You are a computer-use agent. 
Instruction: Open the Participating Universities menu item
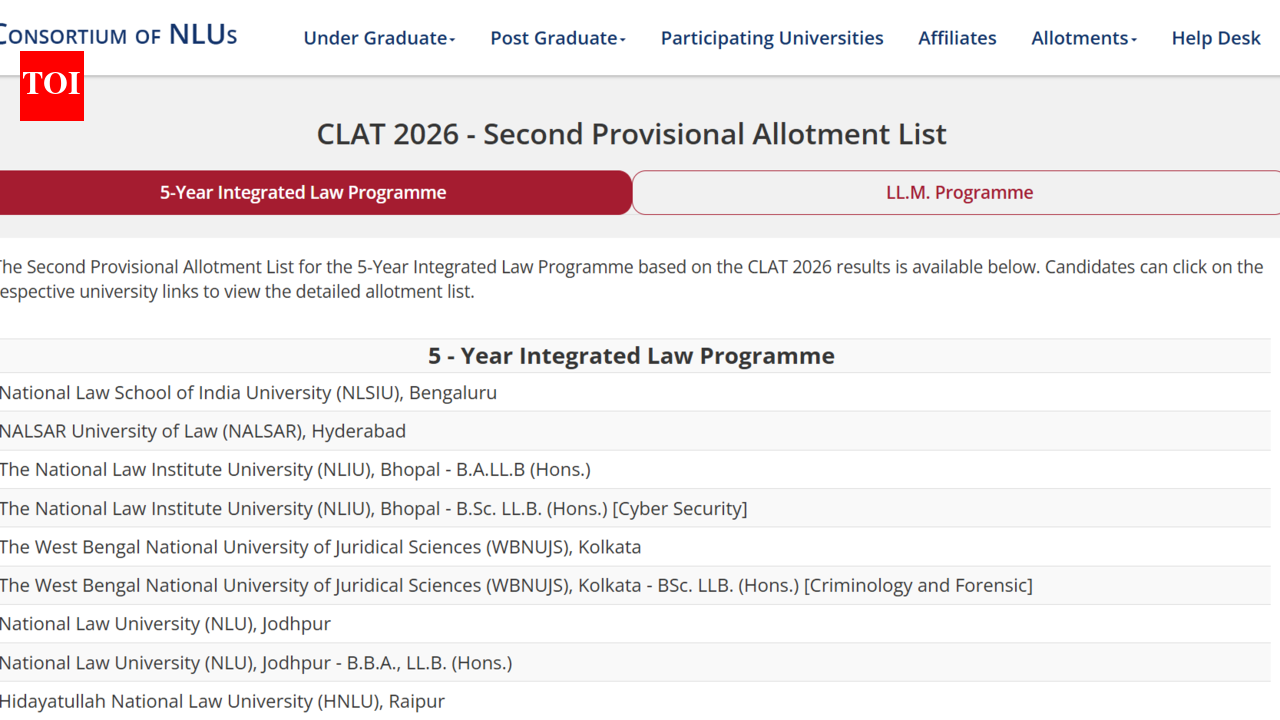(771, 38)
